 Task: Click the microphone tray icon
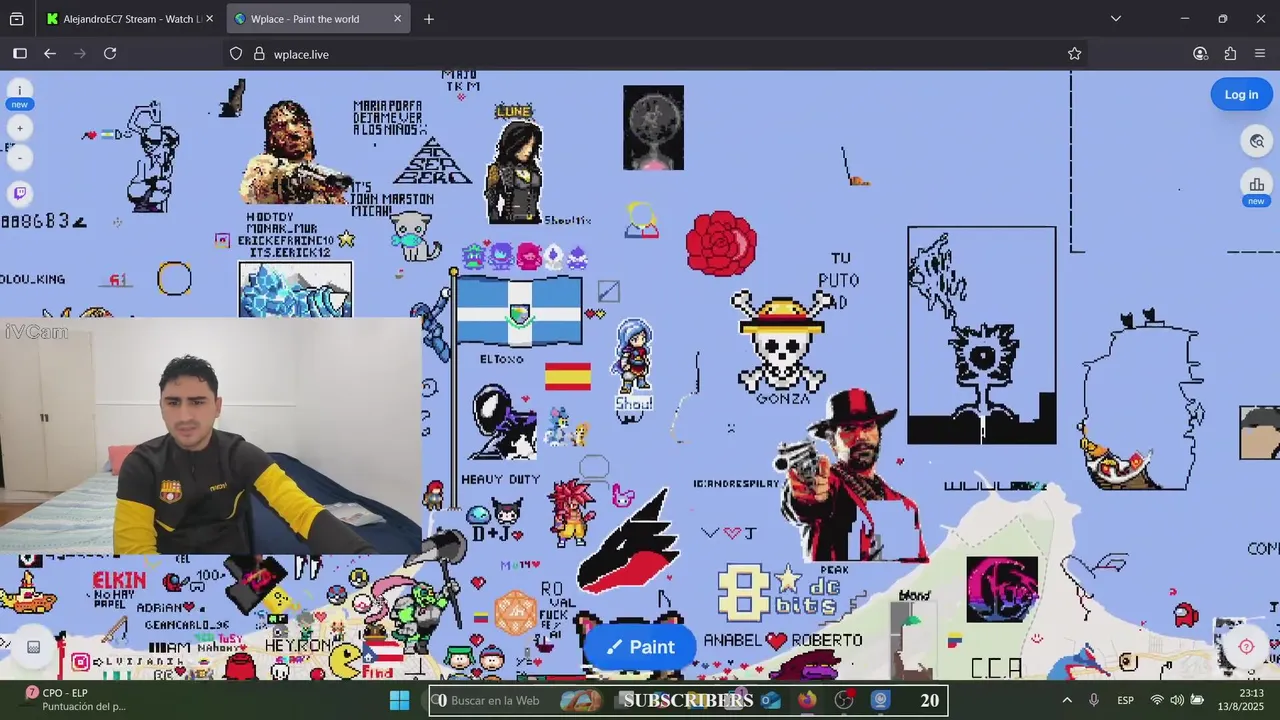point(1094,700)
